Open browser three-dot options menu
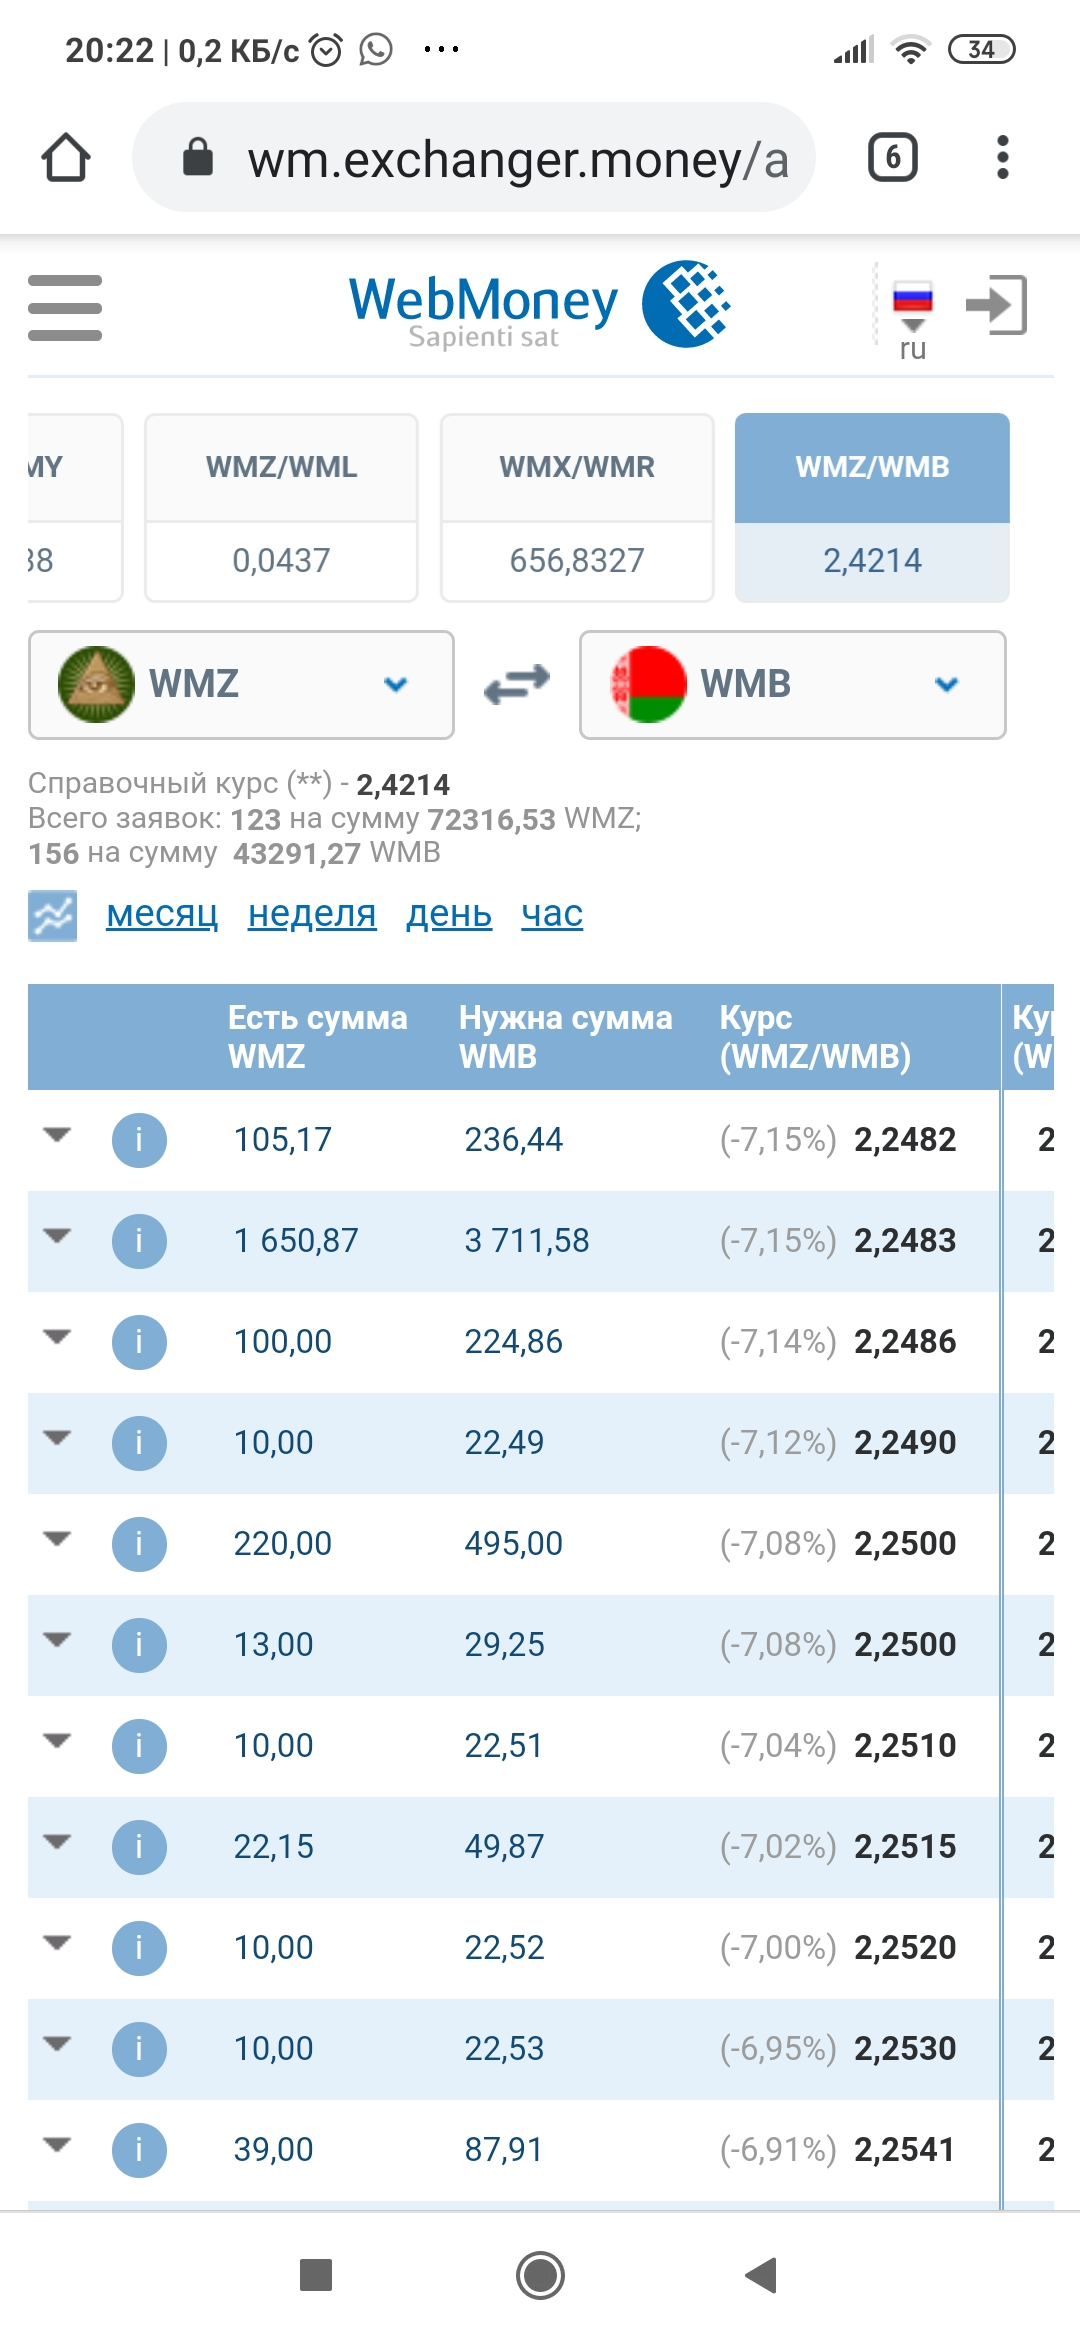Image resolution: width=1080 pixels, height=2340 pixels. coord(1002,158)
